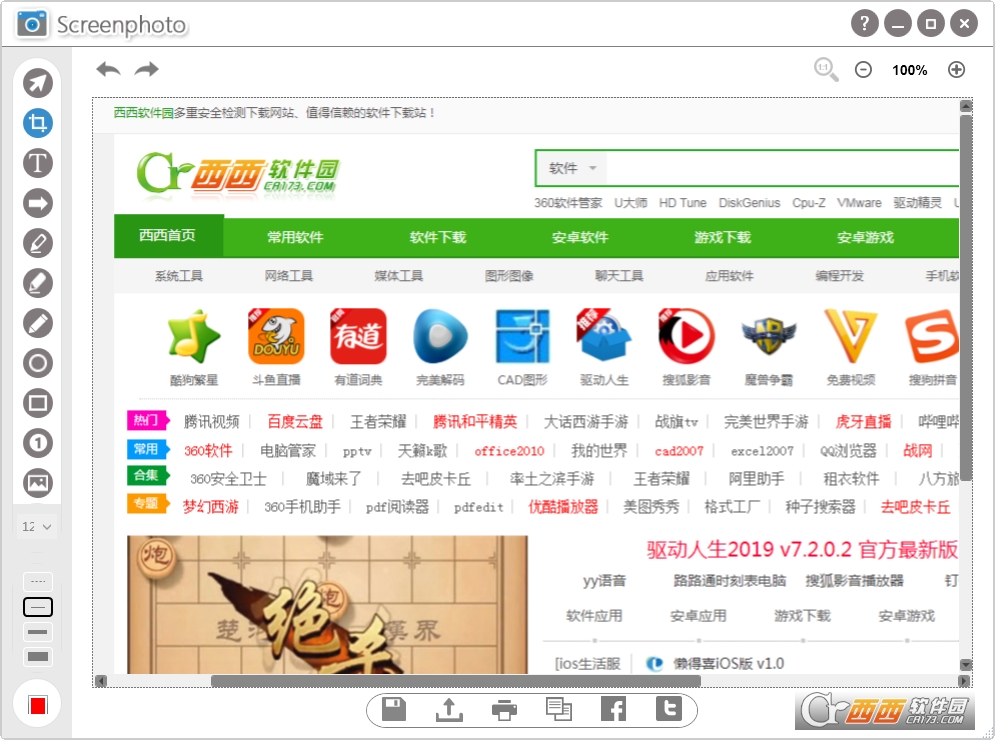This screenshot has height=740, width=995.
Task: Save the screenshot with floppy icon
Action: pos(393,709)
